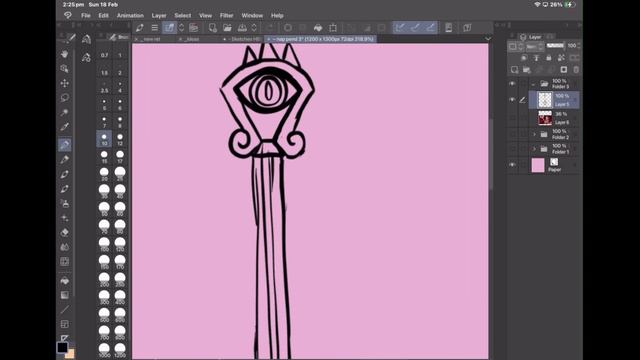640x360 pixels.
Task: Open the File menu
Action: point(86,16)
